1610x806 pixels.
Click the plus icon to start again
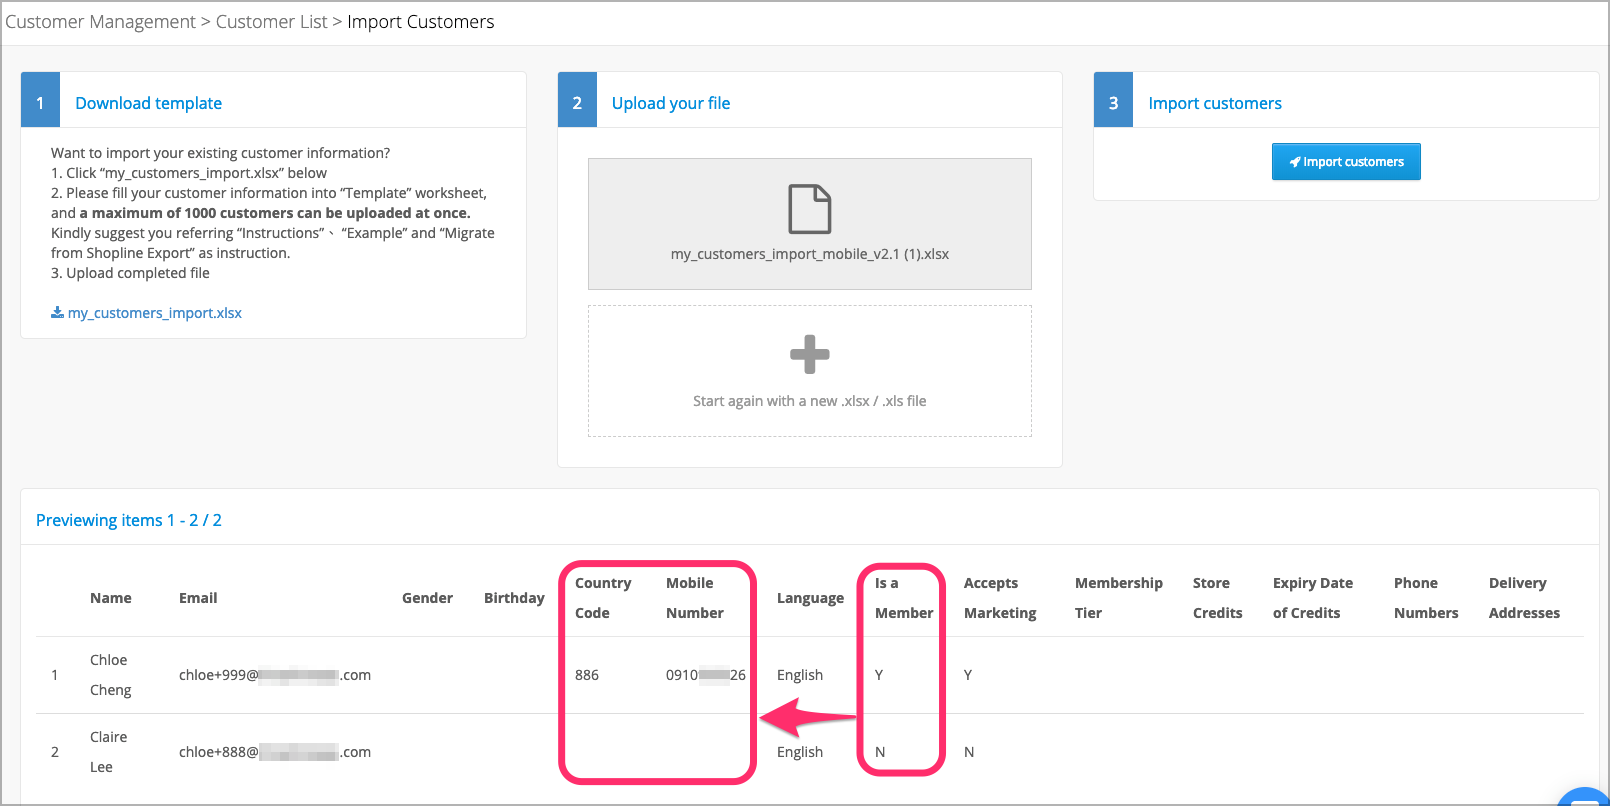tap(810, 354)
